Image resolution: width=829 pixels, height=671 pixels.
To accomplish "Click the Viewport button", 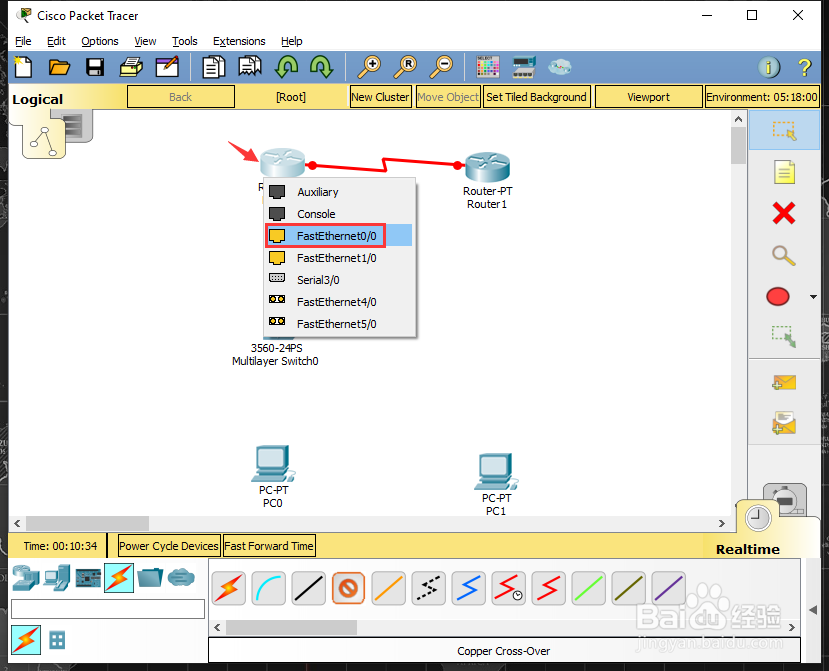I will click(x=648, y=97).
